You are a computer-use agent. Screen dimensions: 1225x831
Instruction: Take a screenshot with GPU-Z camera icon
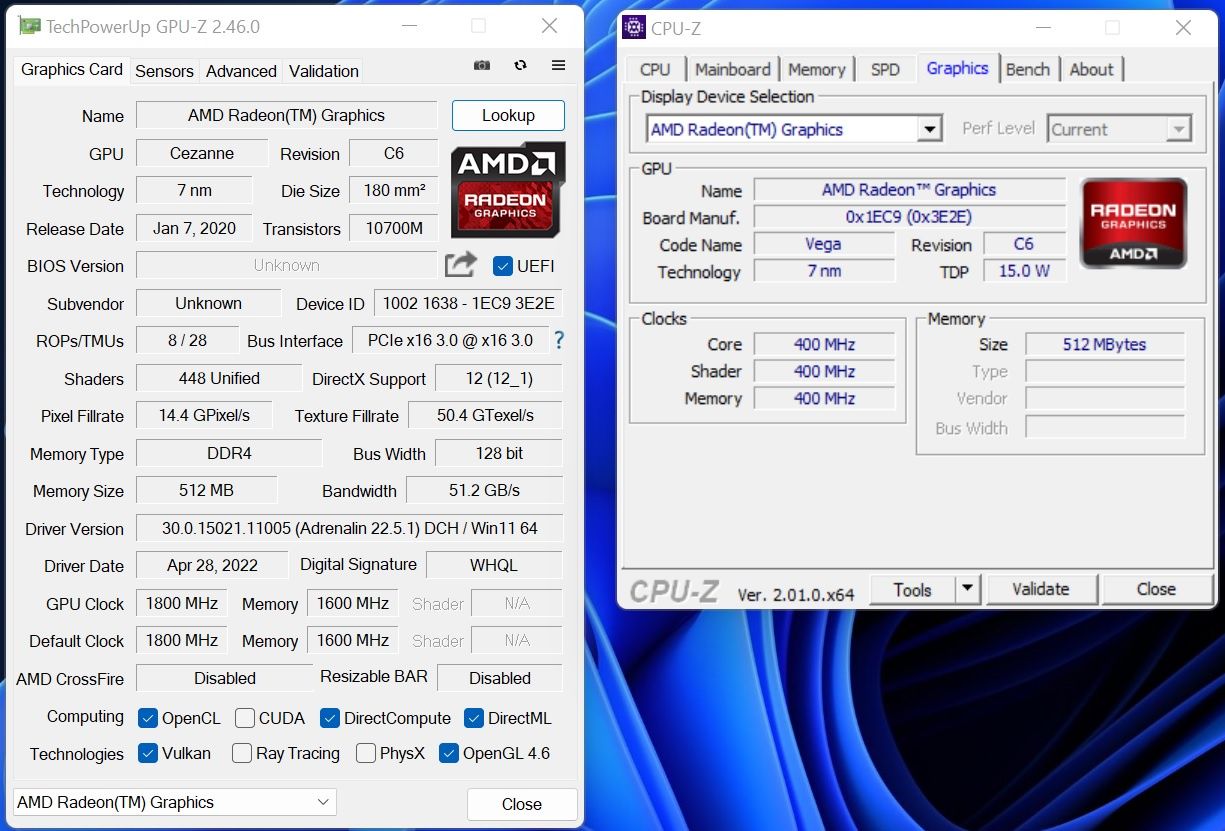[482, 66]
